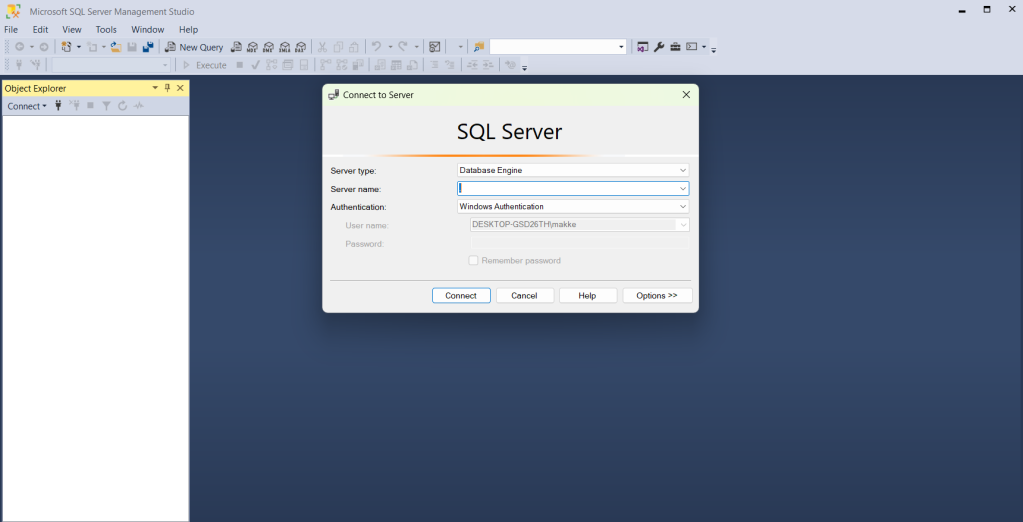Image resolution: width=1023 pixels, height=522 pixels.
Task: Click the Save All double-disk icon
Action: click(x=148, y=47)
